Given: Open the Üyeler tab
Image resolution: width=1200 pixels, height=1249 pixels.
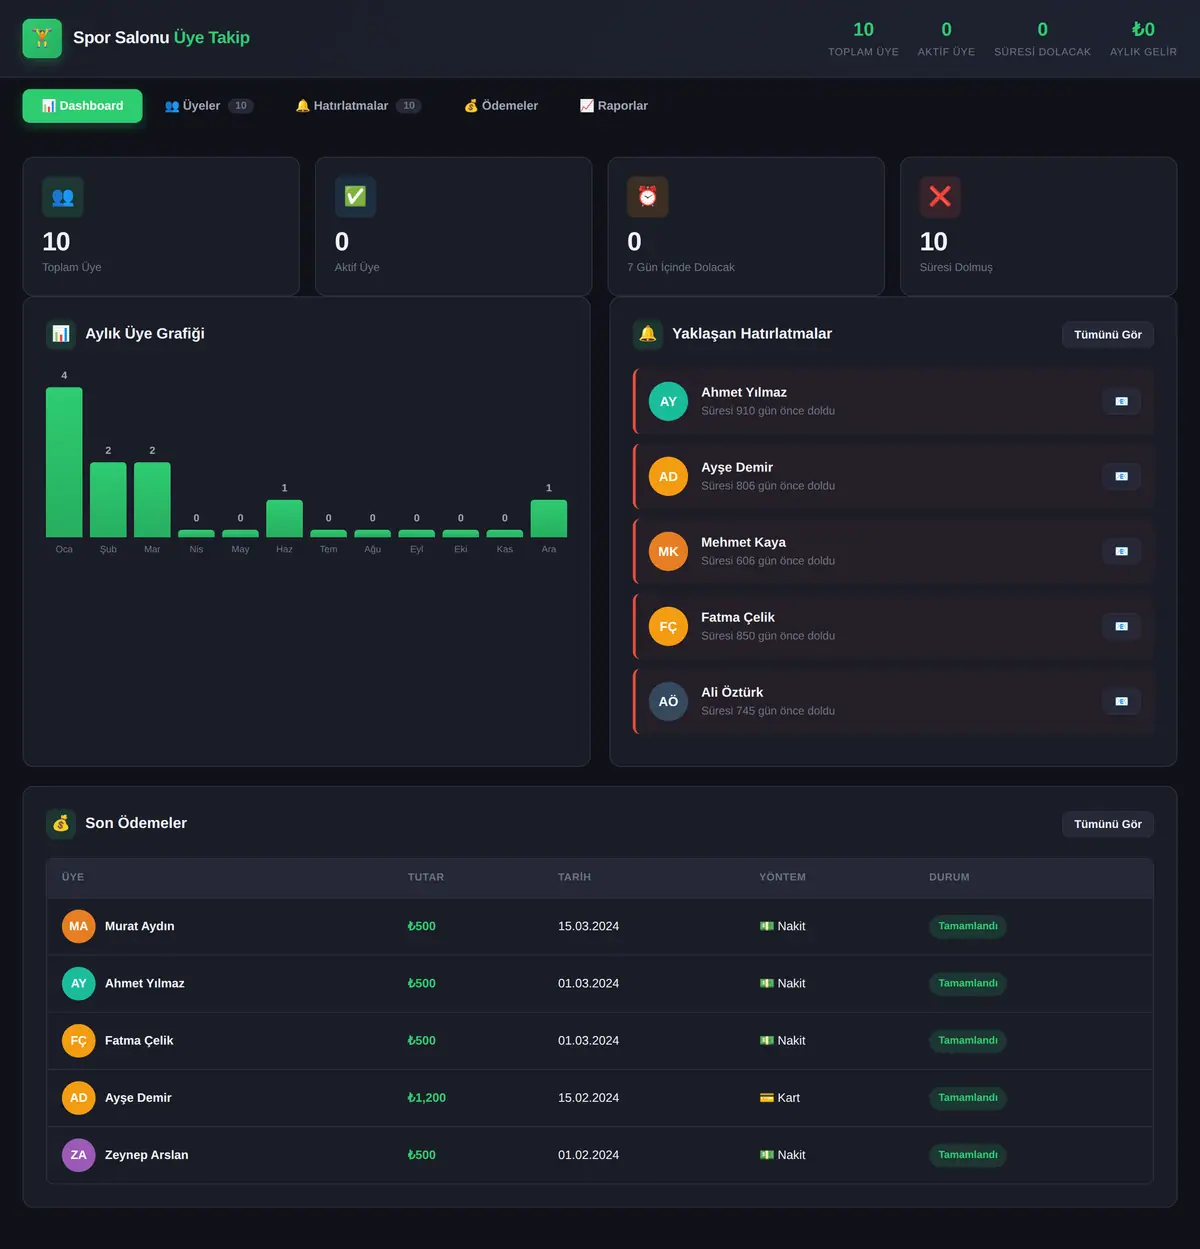Looking at the screenshot, I should [x=209, y=106].
